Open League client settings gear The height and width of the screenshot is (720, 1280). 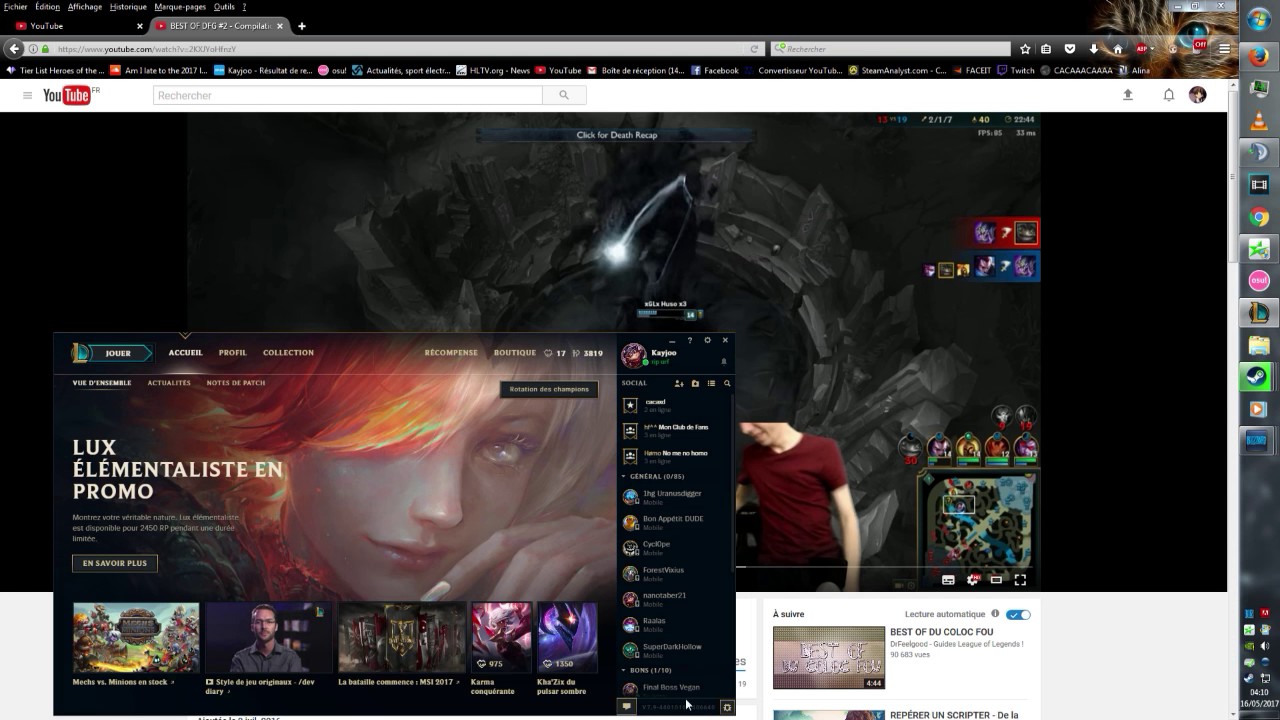707,340
